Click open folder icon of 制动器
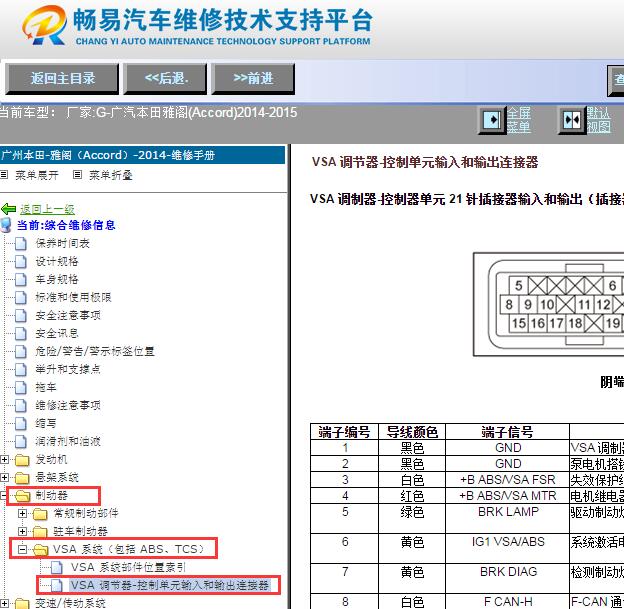The image size is (624, 609). 22,496
